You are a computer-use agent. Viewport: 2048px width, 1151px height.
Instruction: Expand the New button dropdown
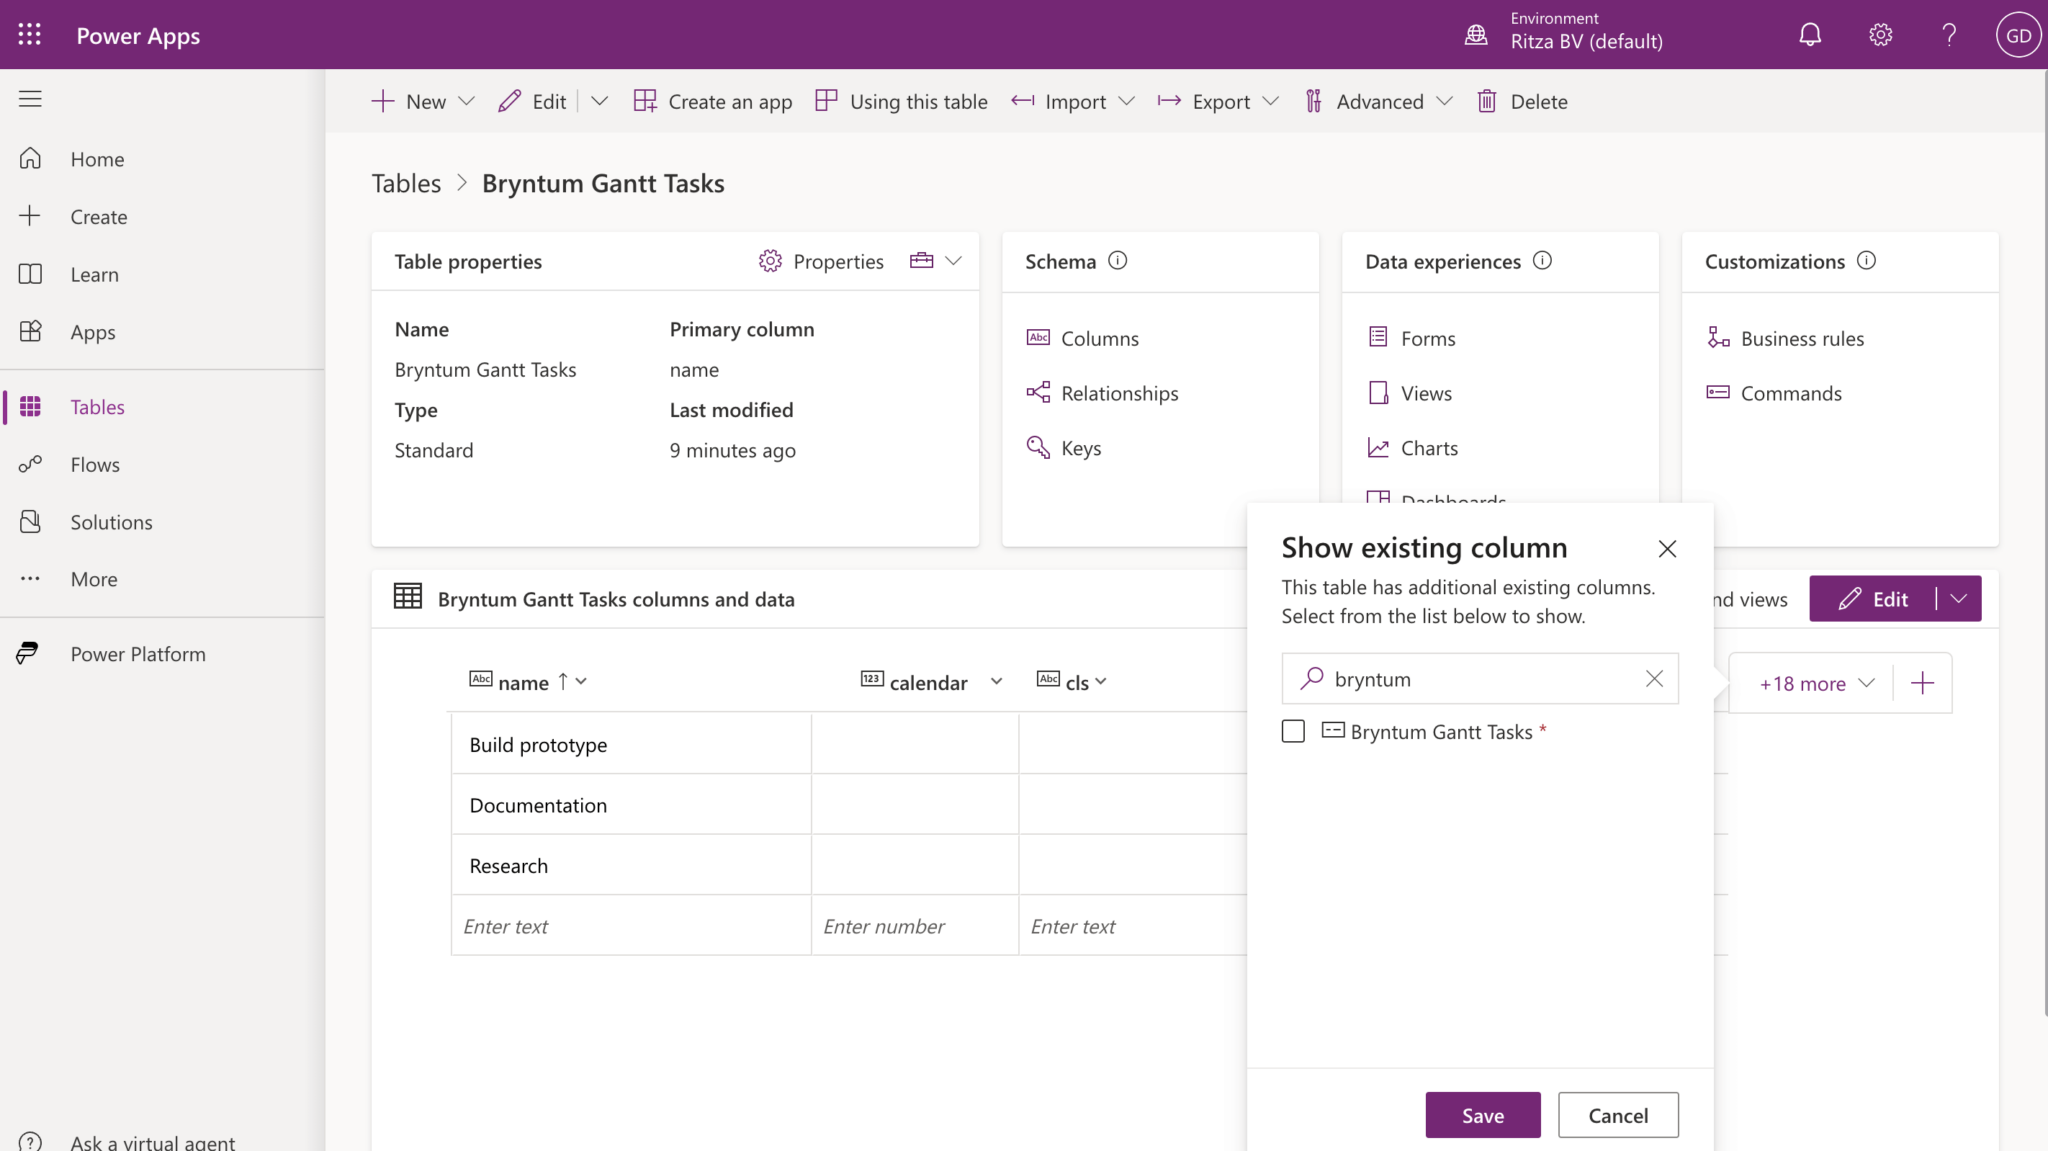point(467,101)
